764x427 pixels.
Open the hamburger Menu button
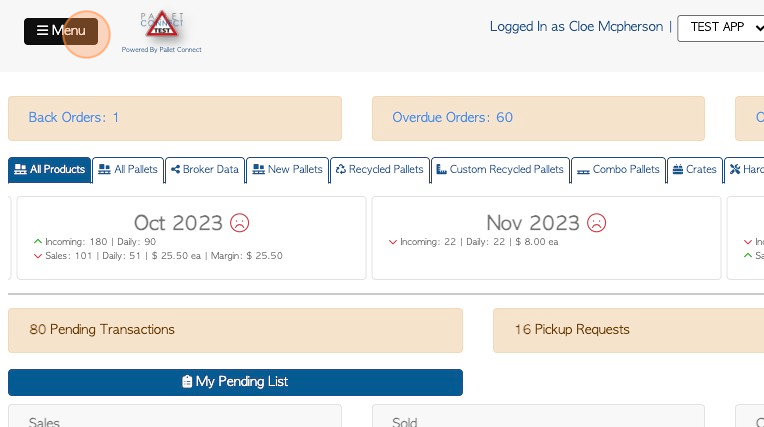point(61,31)
